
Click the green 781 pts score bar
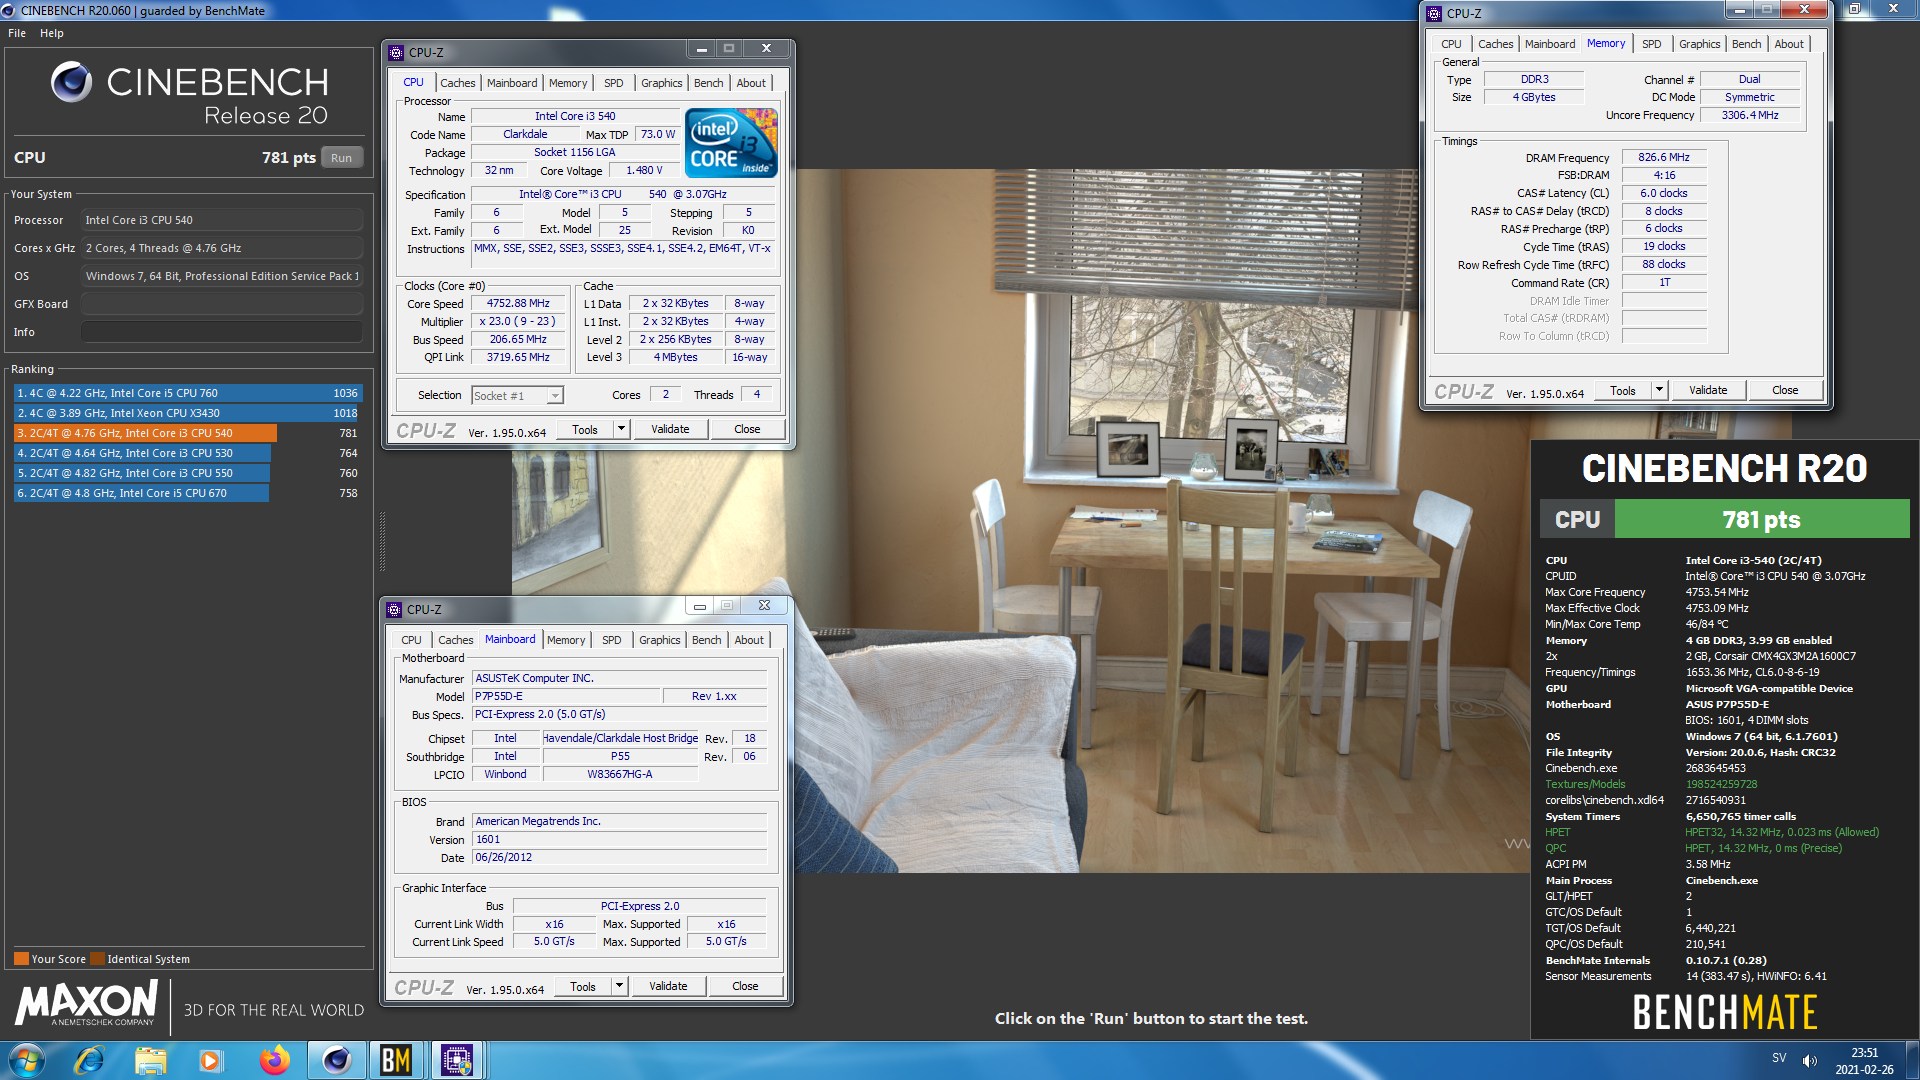point(1761,519)
